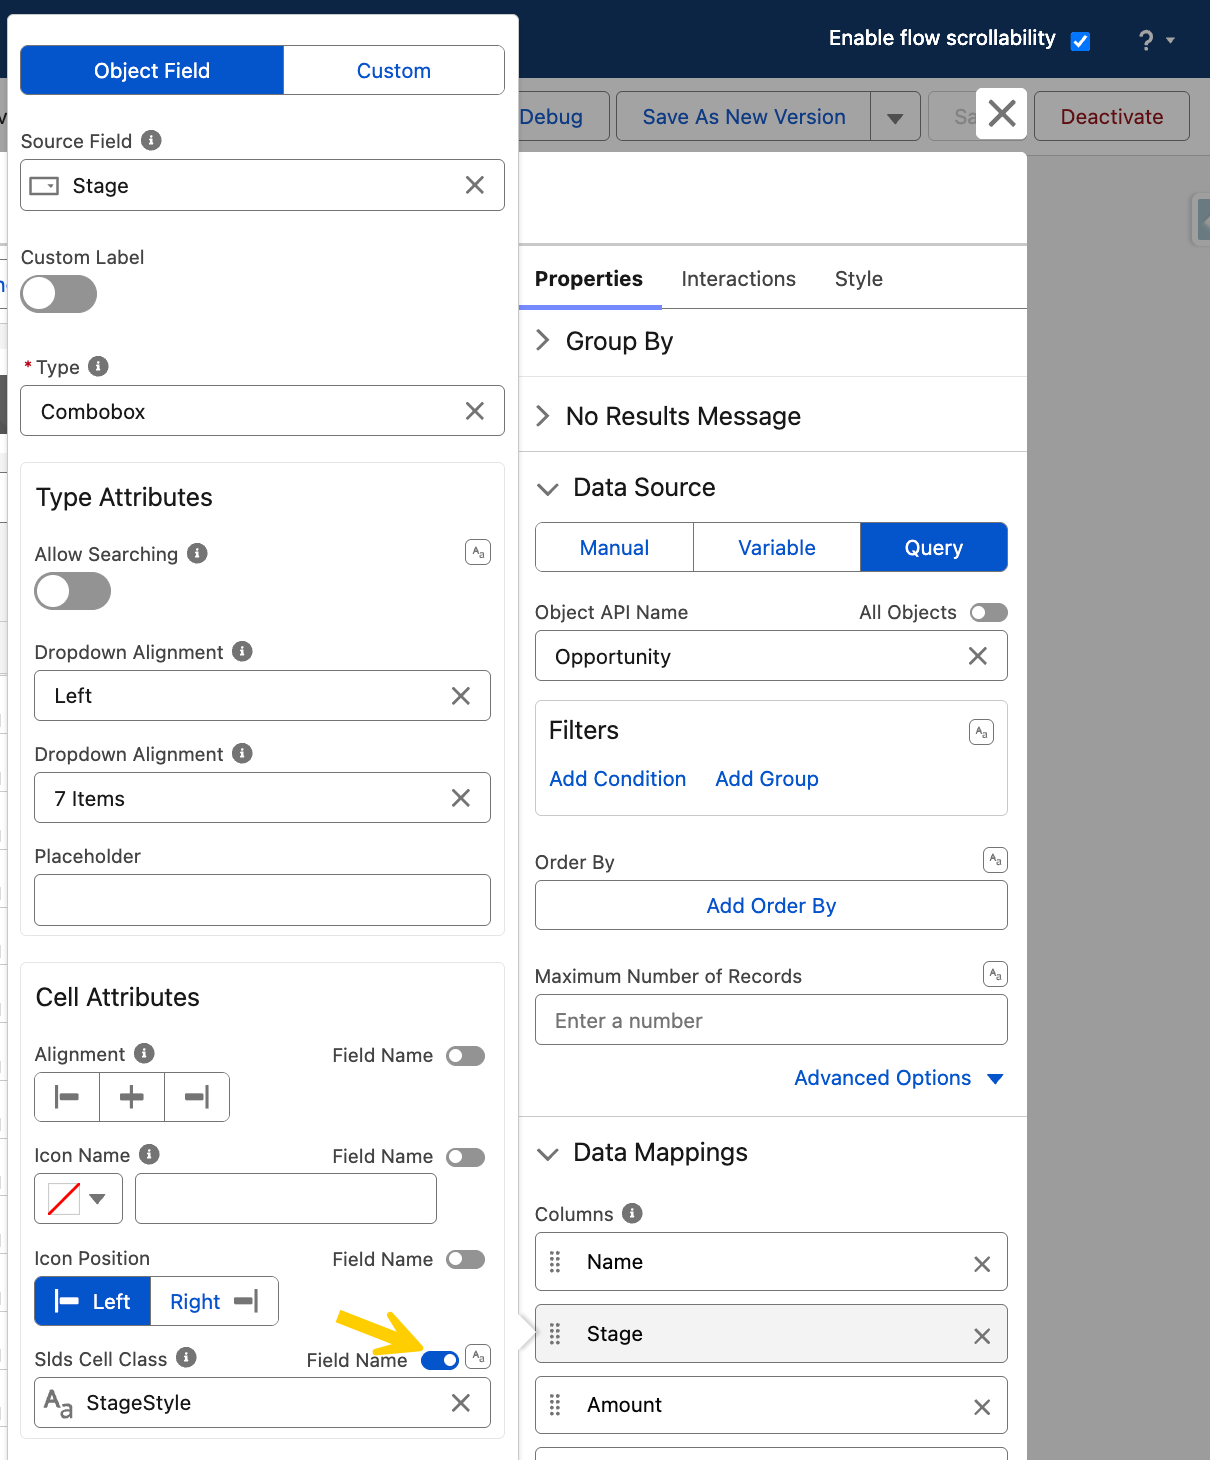Viewport: 1210px width, 1460px height.
Task: Open the help question mark menu
Action: [1156, 40]
